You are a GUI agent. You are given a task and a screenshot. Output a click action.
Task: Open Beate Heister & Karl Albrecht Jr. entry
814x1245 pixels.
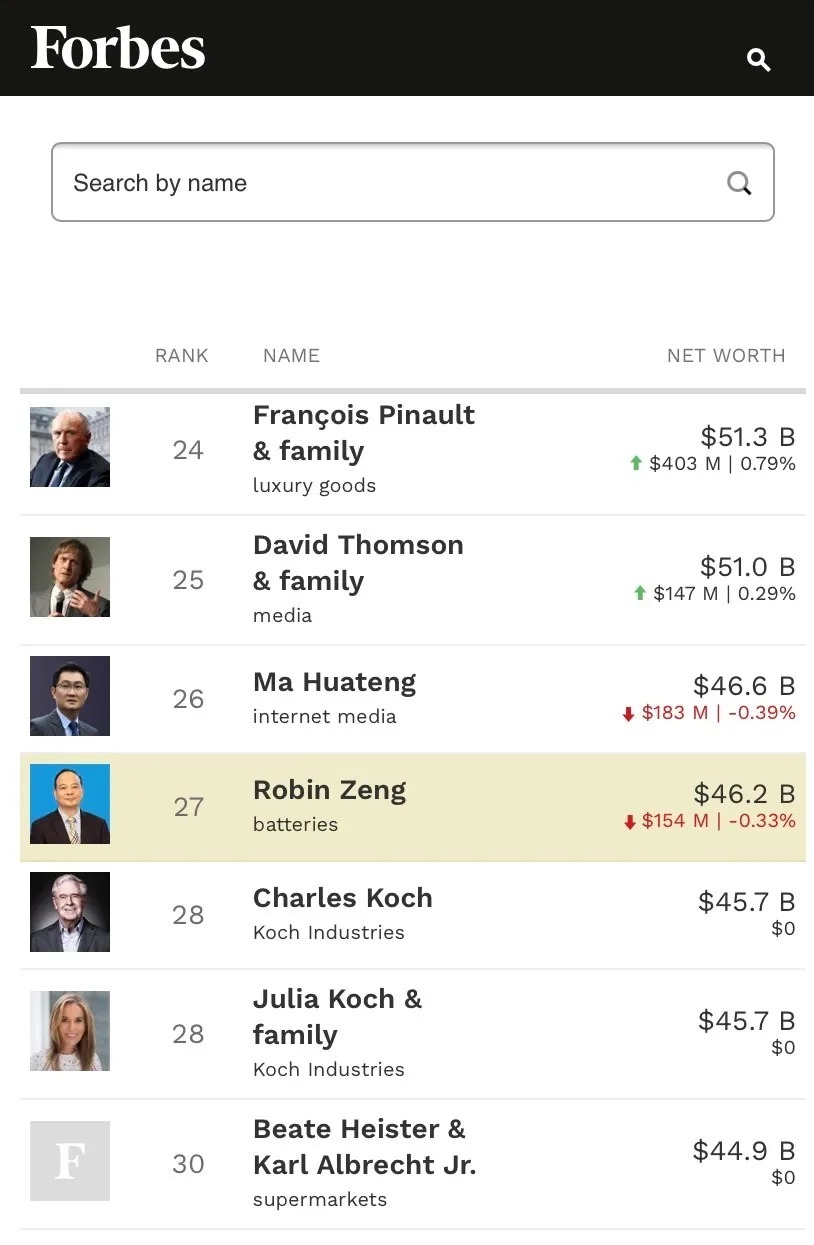pyautogui.click(x=364, y=1147)
